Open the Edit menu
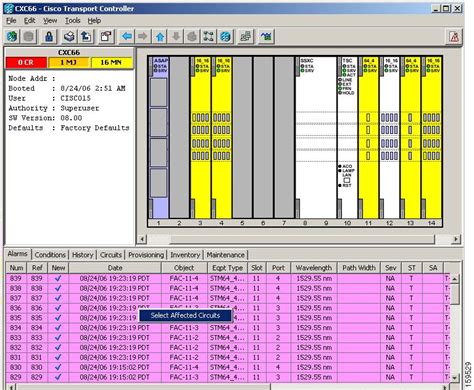 (29, 21)
